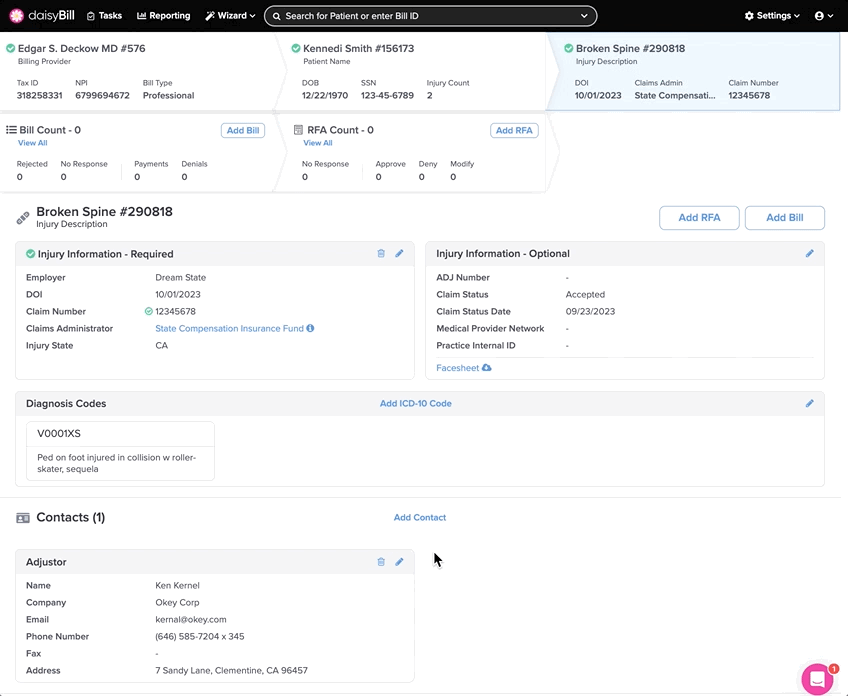Expand the Settings dropdown
Viewport: 848px width, 696px height.
772,16
